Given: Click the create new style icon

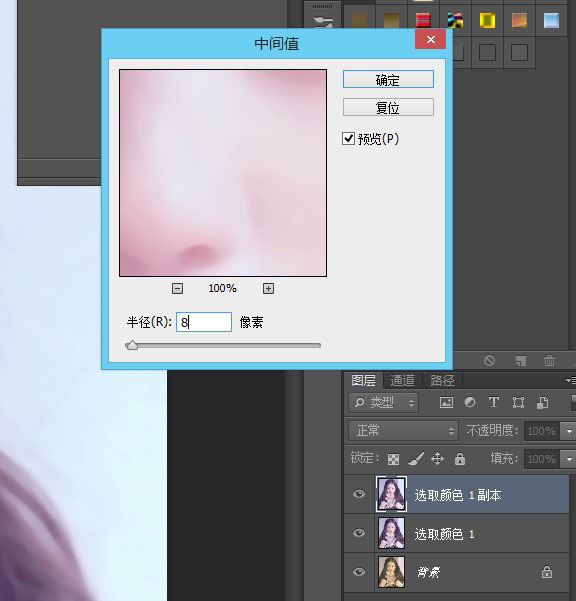Looking at the screenshot, I should pos(520,360).
